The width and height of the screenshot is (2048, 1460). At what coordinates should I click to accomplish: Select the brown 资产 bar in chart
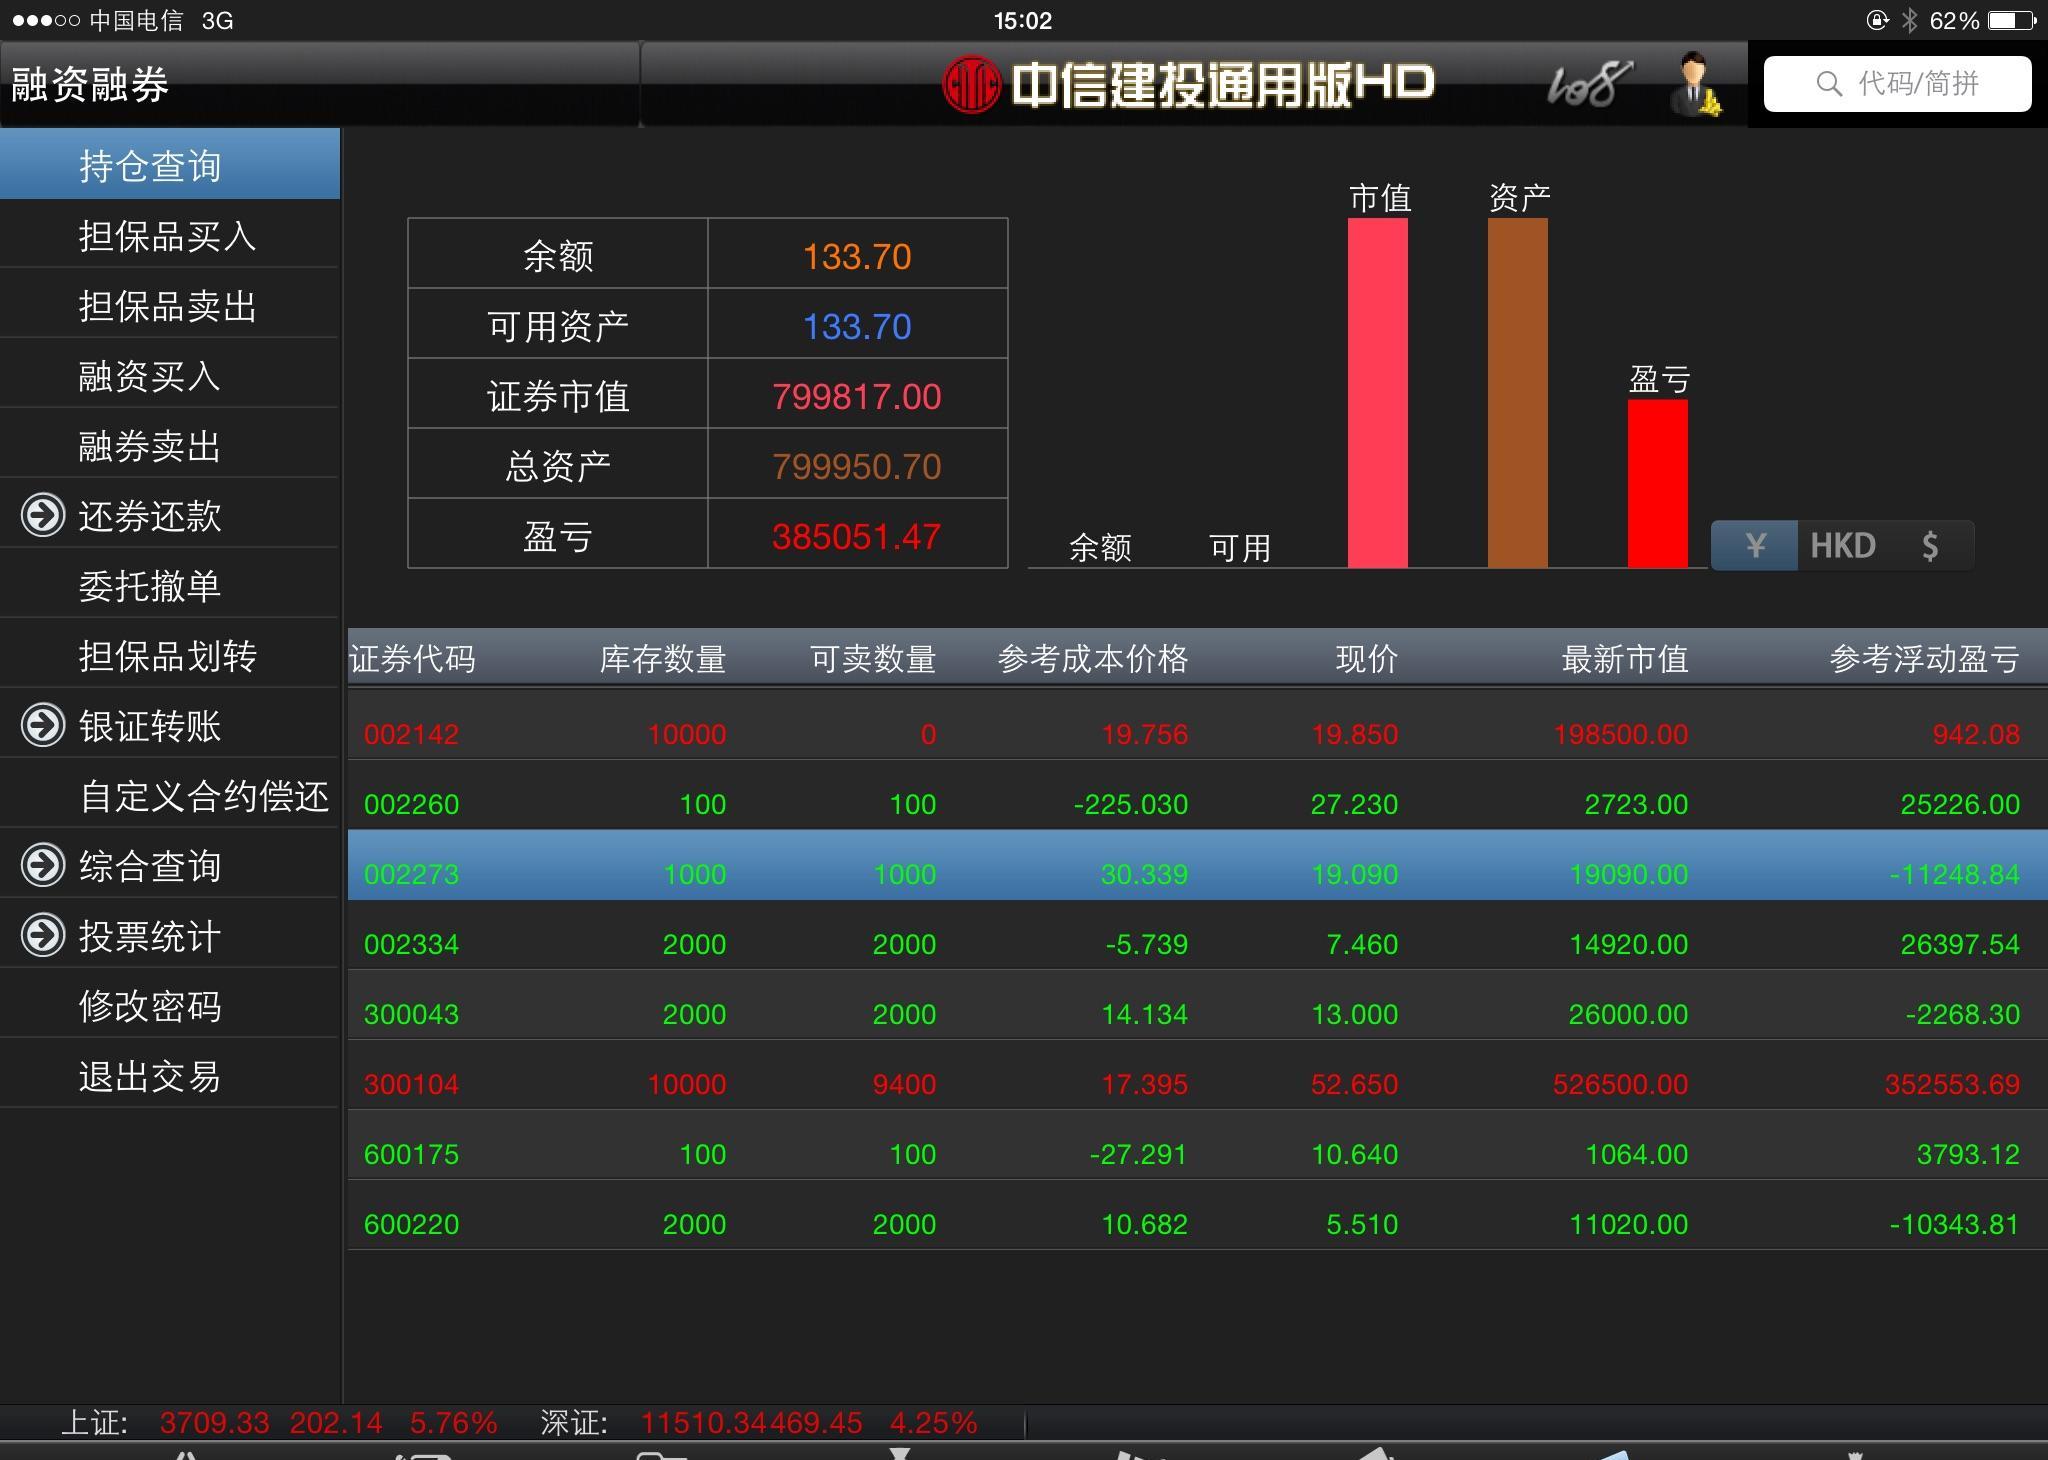(1517, 393)
